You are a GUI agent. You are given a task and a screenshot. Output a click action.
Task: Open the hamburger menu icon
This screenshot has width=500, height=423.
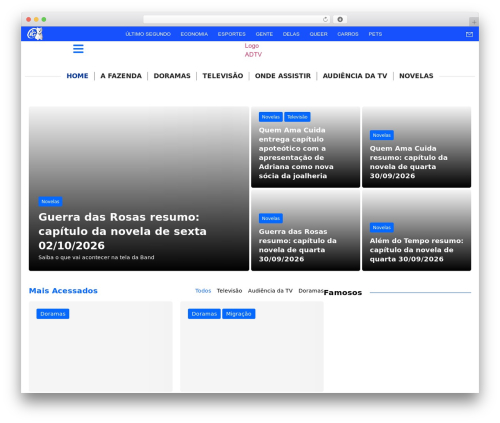[78, 49]
